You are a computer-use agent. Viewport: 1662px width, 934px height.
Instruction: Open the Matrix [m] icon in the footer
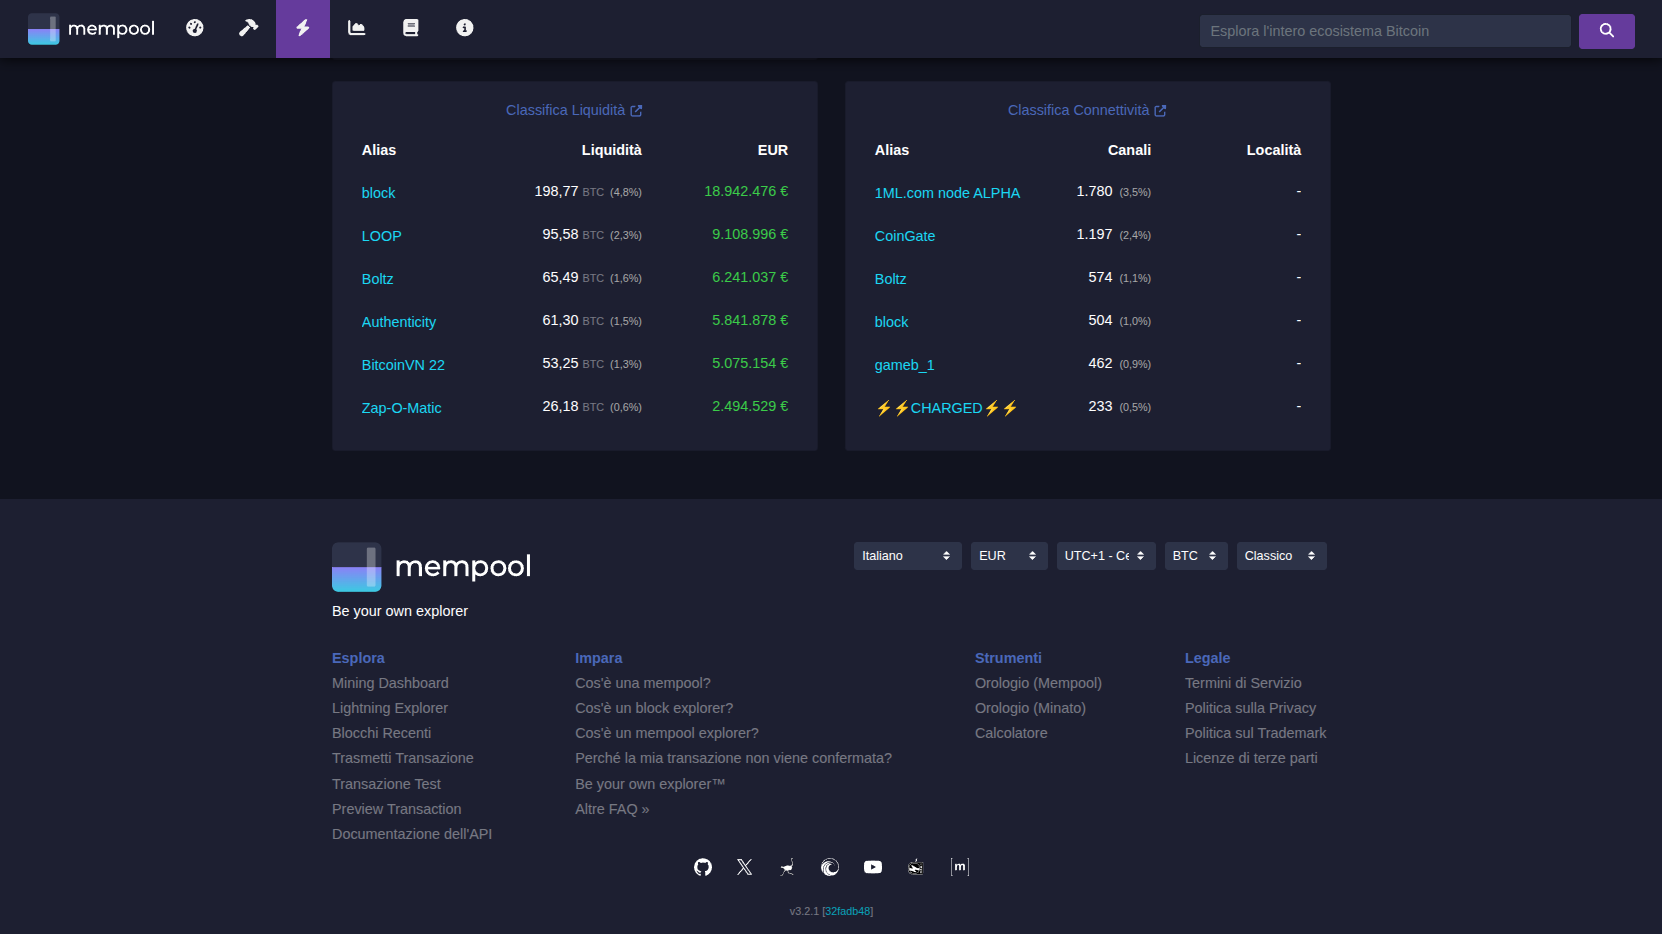(x=960, y=867)
